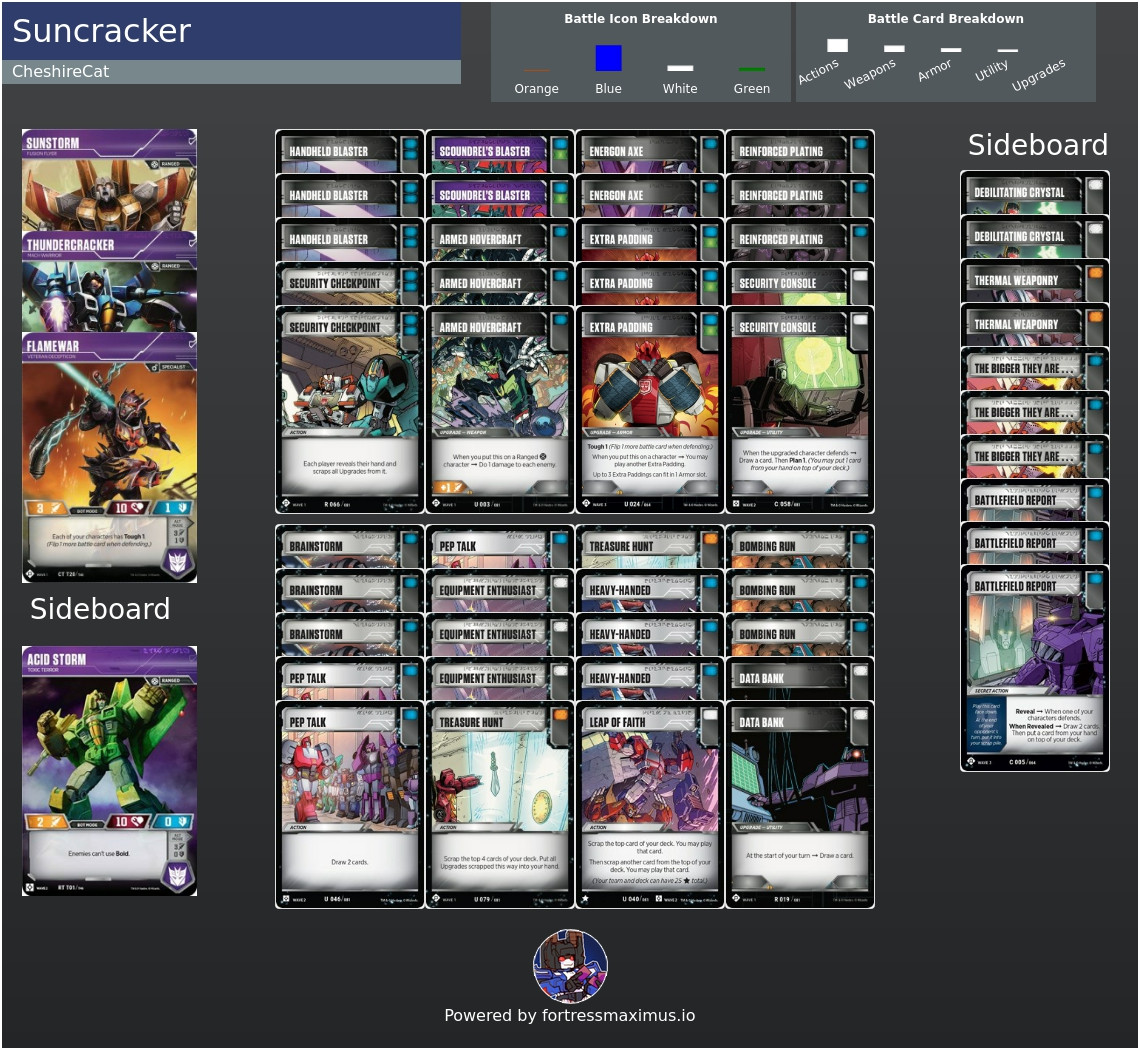Click the 'Draw 2 cards.' text on Pep Talk
The height and width of the screenshot is (1050, 1140).
(350, 862)
